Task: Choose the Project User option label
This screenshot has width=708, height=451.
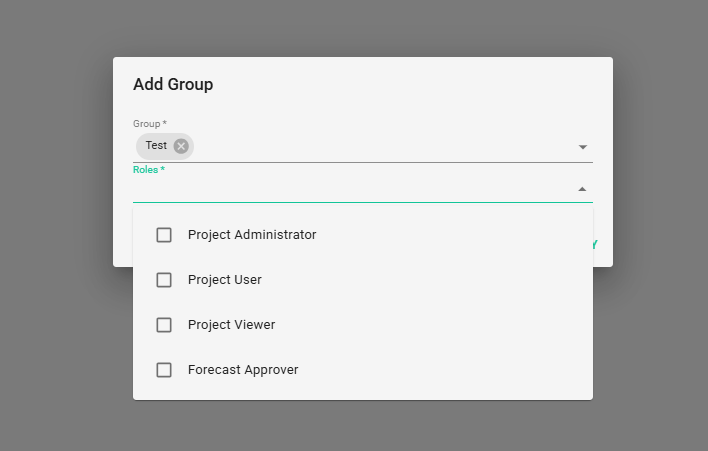Action: pos(225,280)
